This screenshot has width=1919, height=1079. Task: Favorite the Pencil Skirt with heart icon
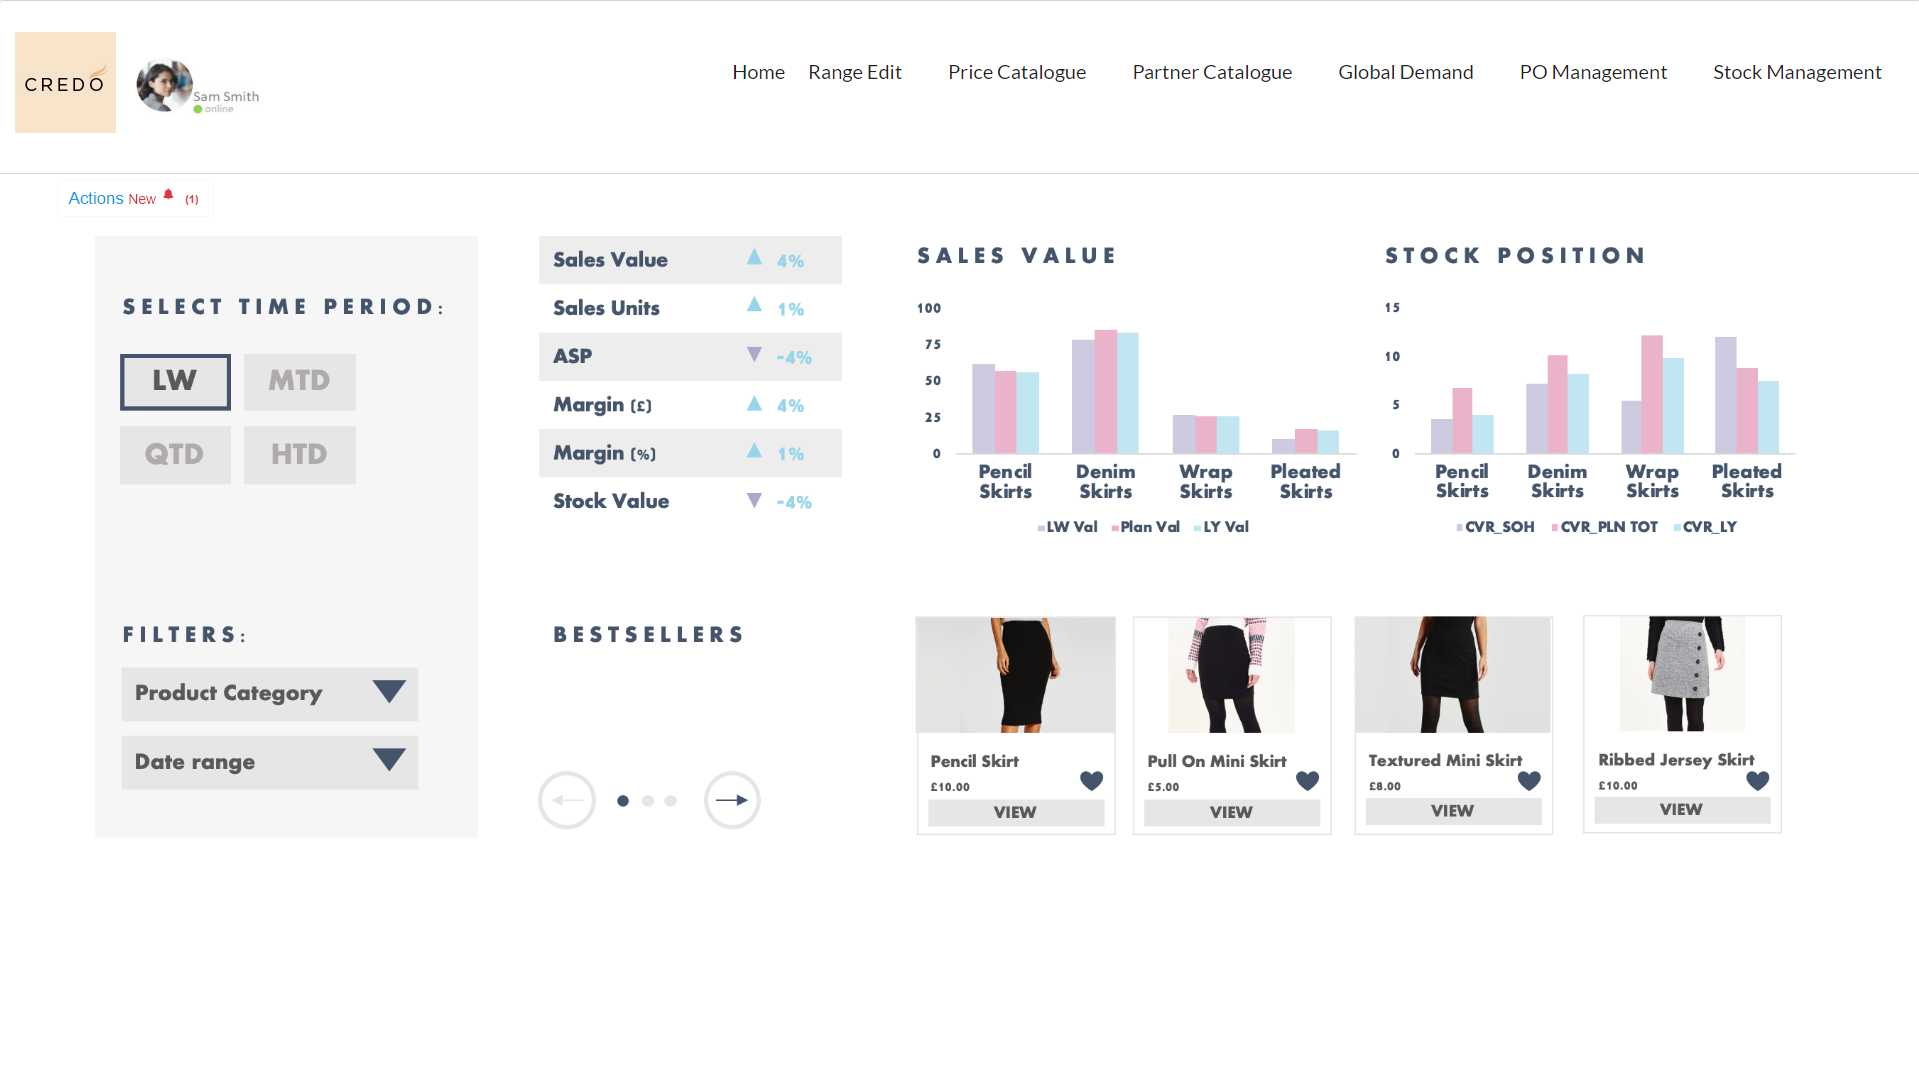(1091, 781)
